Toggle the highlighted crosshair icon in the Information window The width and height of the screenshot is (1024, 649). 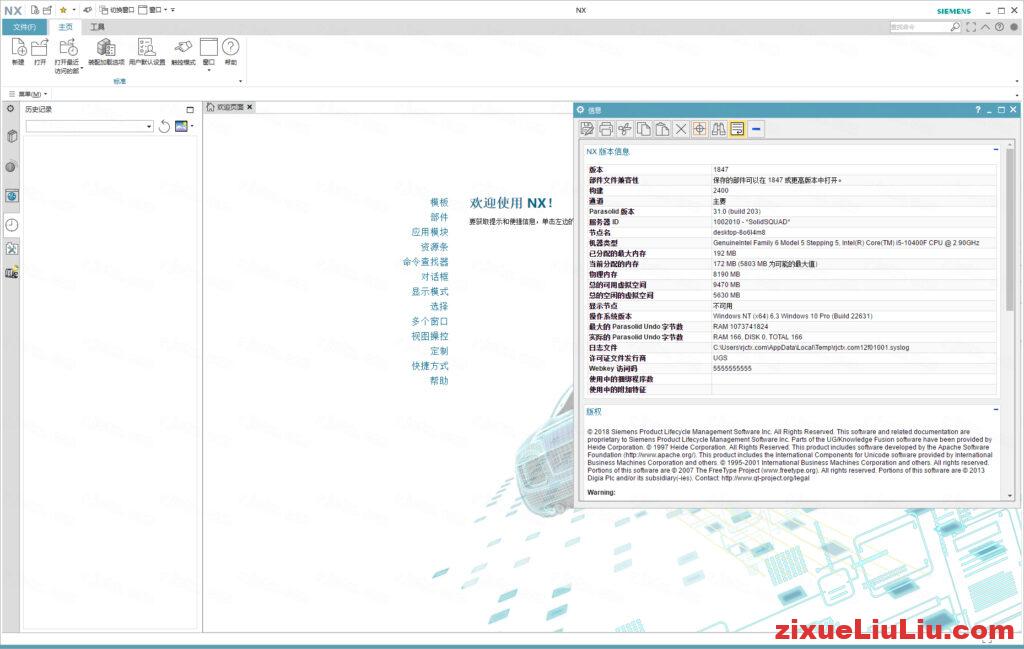pyautogui.click(x=700, y=128)
